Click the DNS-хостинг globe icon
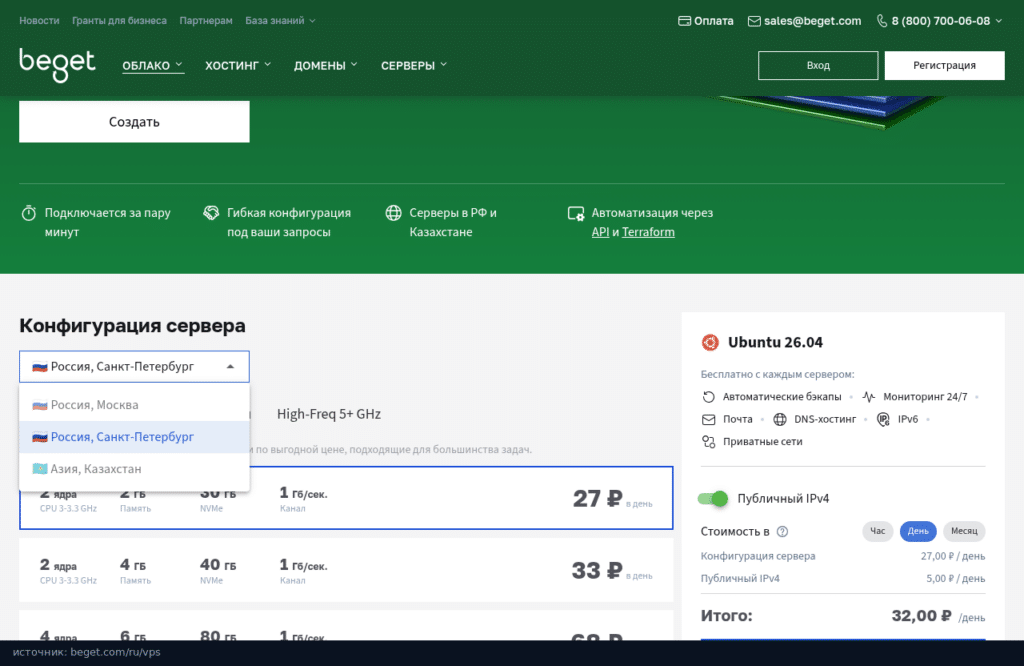Screen dimensions: 1024x666 780,419
